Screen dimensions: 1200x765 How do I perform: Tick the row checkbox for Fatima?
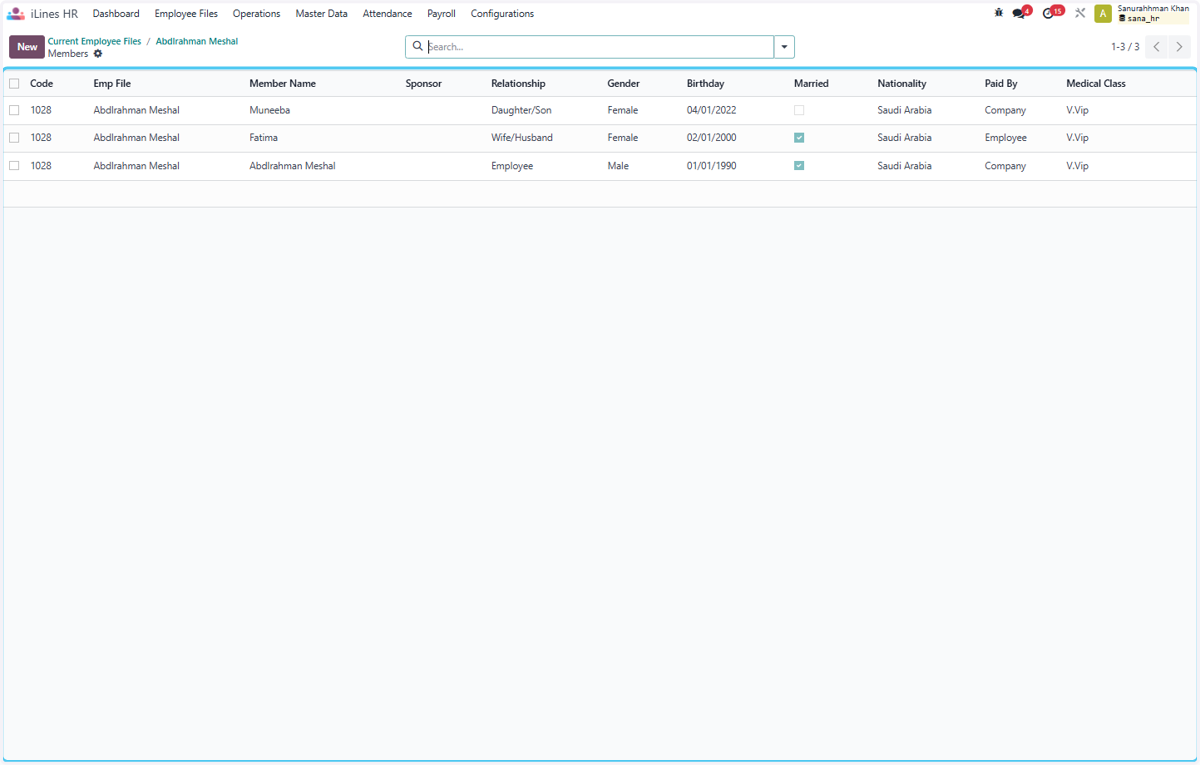pyautogui.click(x=14, y=138)
